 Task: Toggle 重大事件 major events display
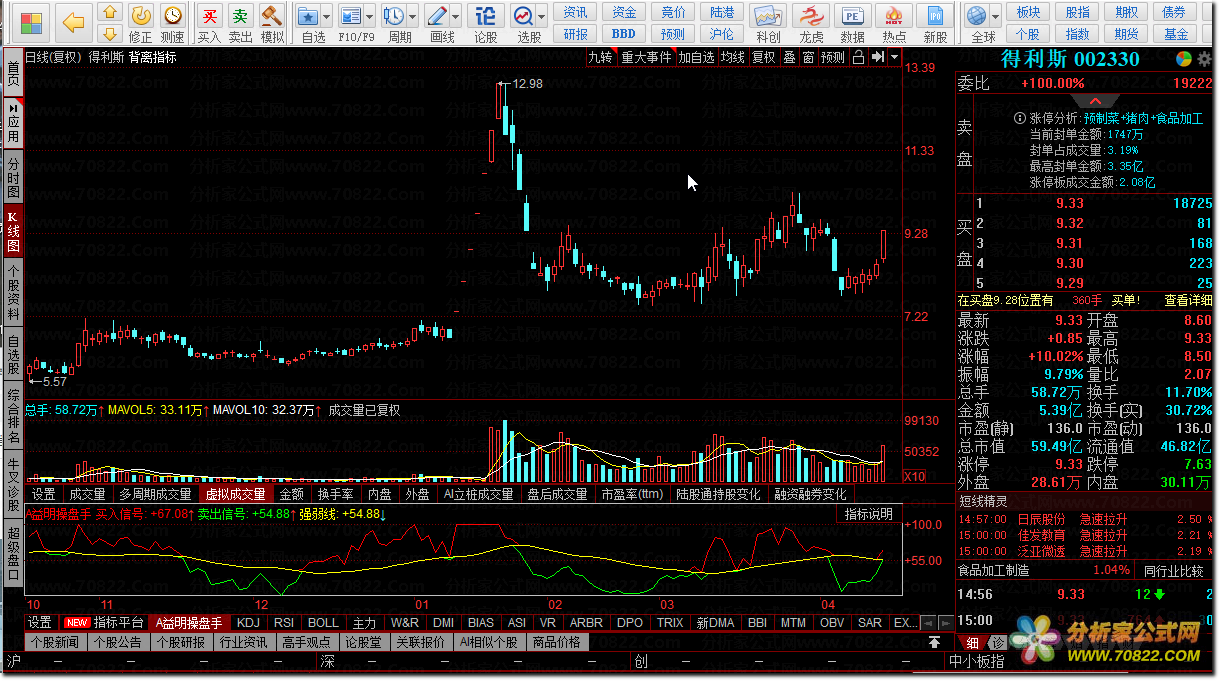click(646, 57)
